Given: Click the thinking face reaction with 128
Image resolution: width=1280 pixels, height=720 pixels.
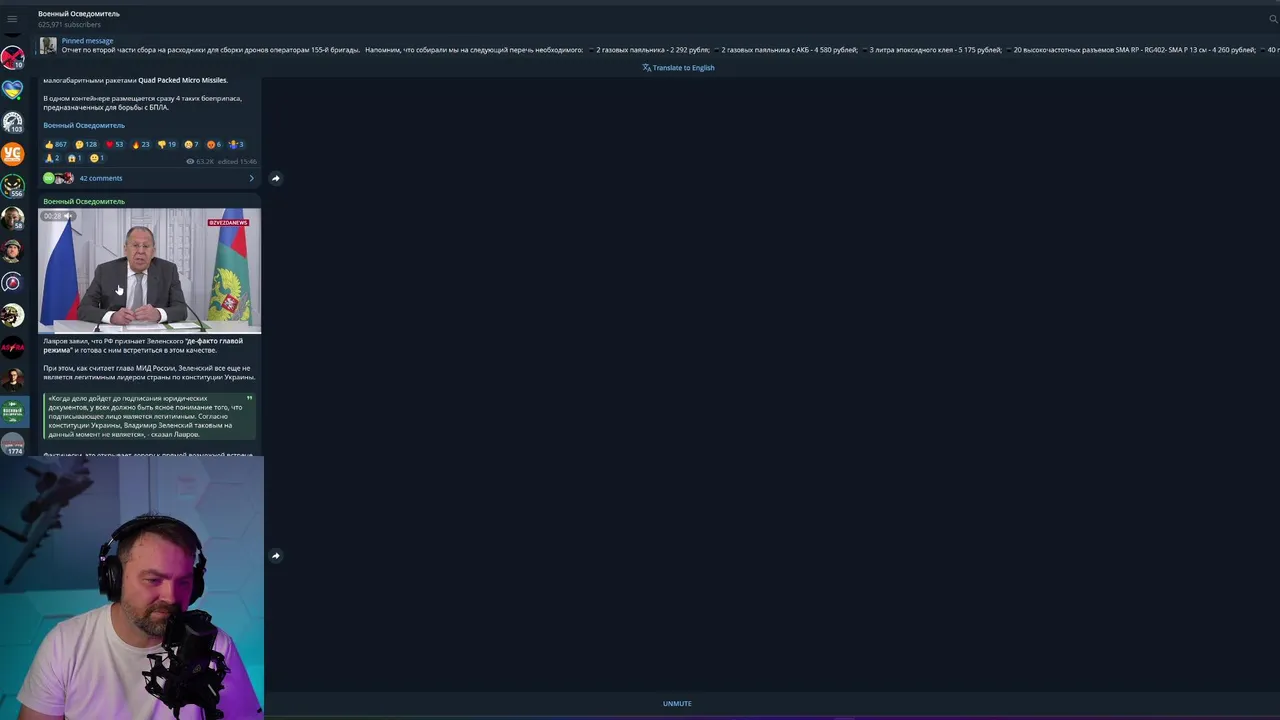Looking at the screenshot, I should point(86,144).
